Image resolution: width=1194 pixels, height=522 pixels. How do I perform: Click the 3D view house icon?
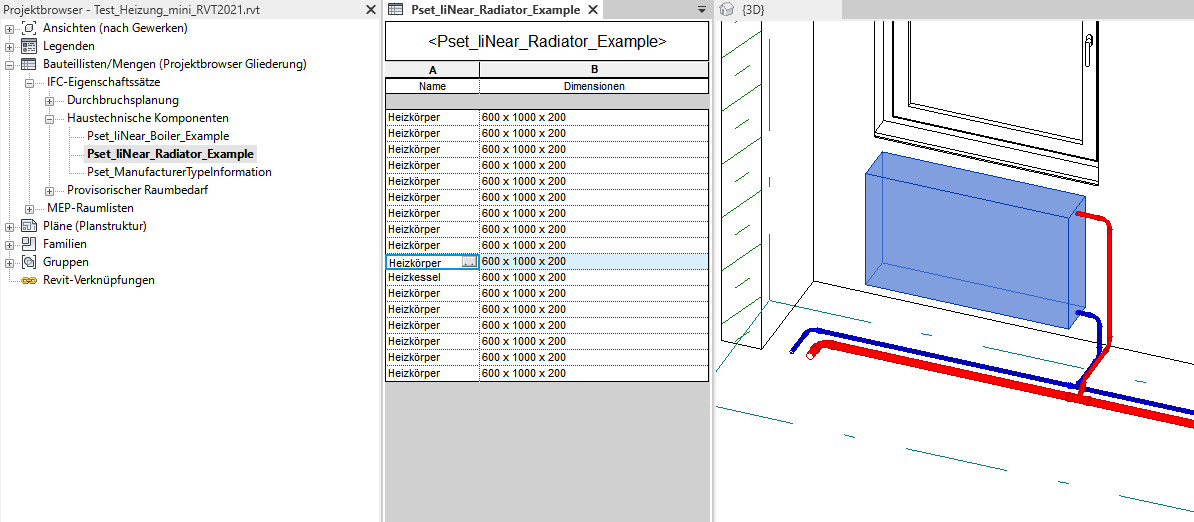[728, 9]
